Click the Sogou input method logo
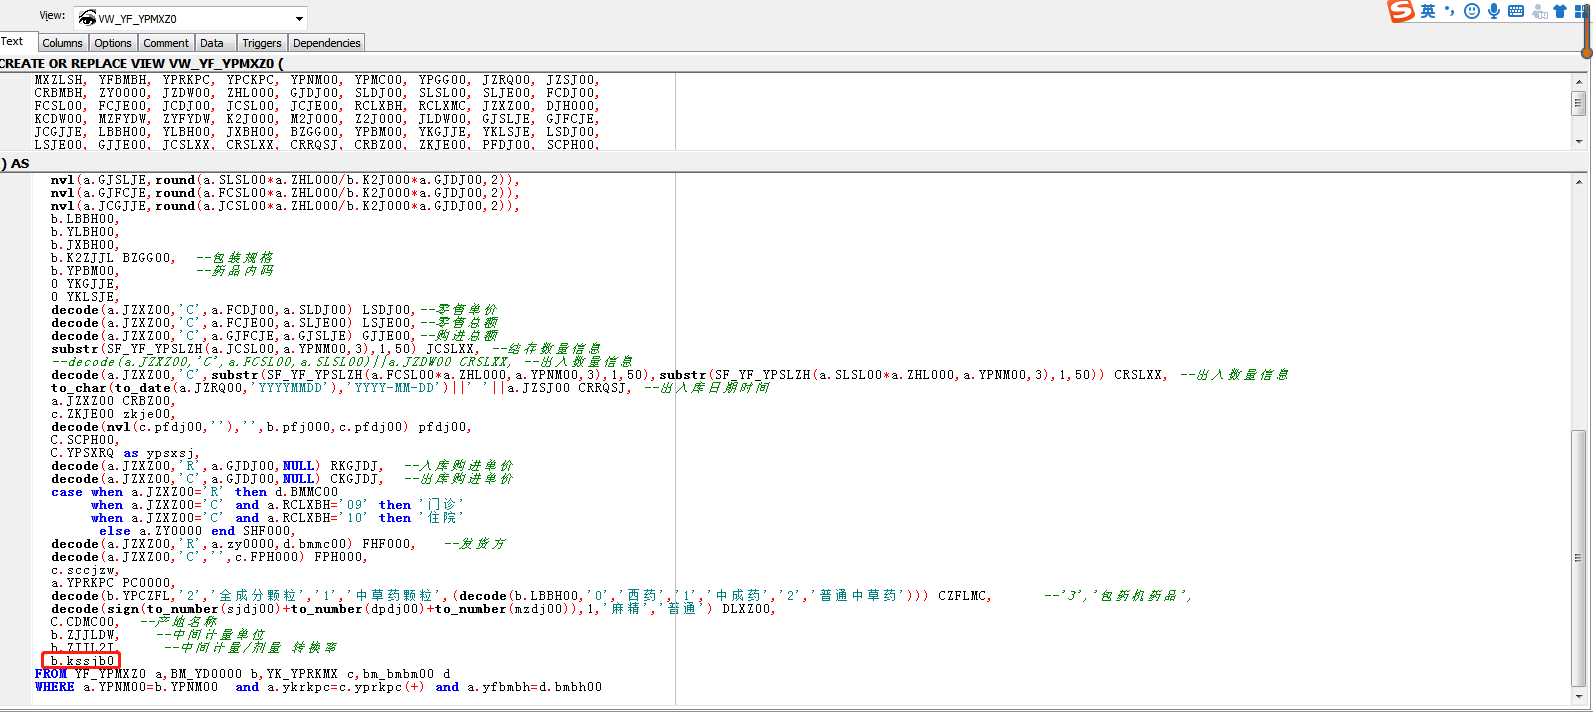 pos(1402,11)
